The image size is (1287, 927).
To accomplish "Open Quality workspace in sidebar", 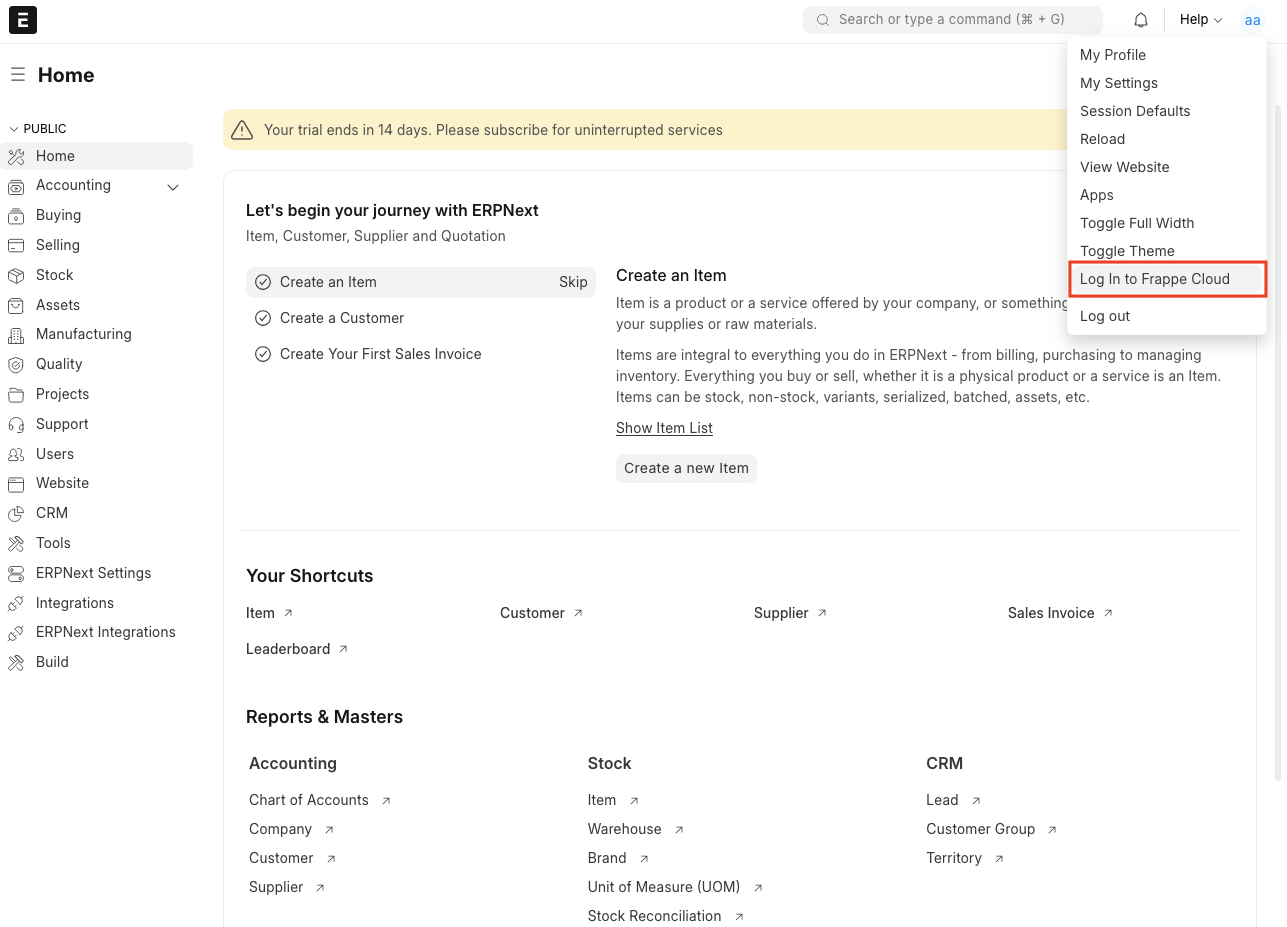I will [x=59, y=364].
